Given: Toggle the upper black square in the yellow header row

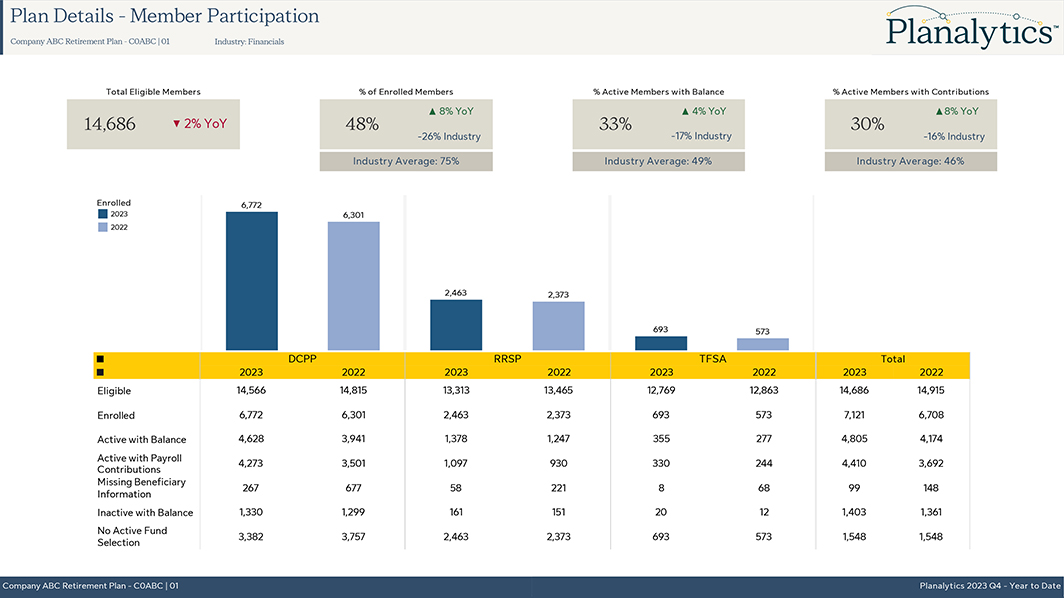Looking at the screenshot, I should (x=100, y=359).
